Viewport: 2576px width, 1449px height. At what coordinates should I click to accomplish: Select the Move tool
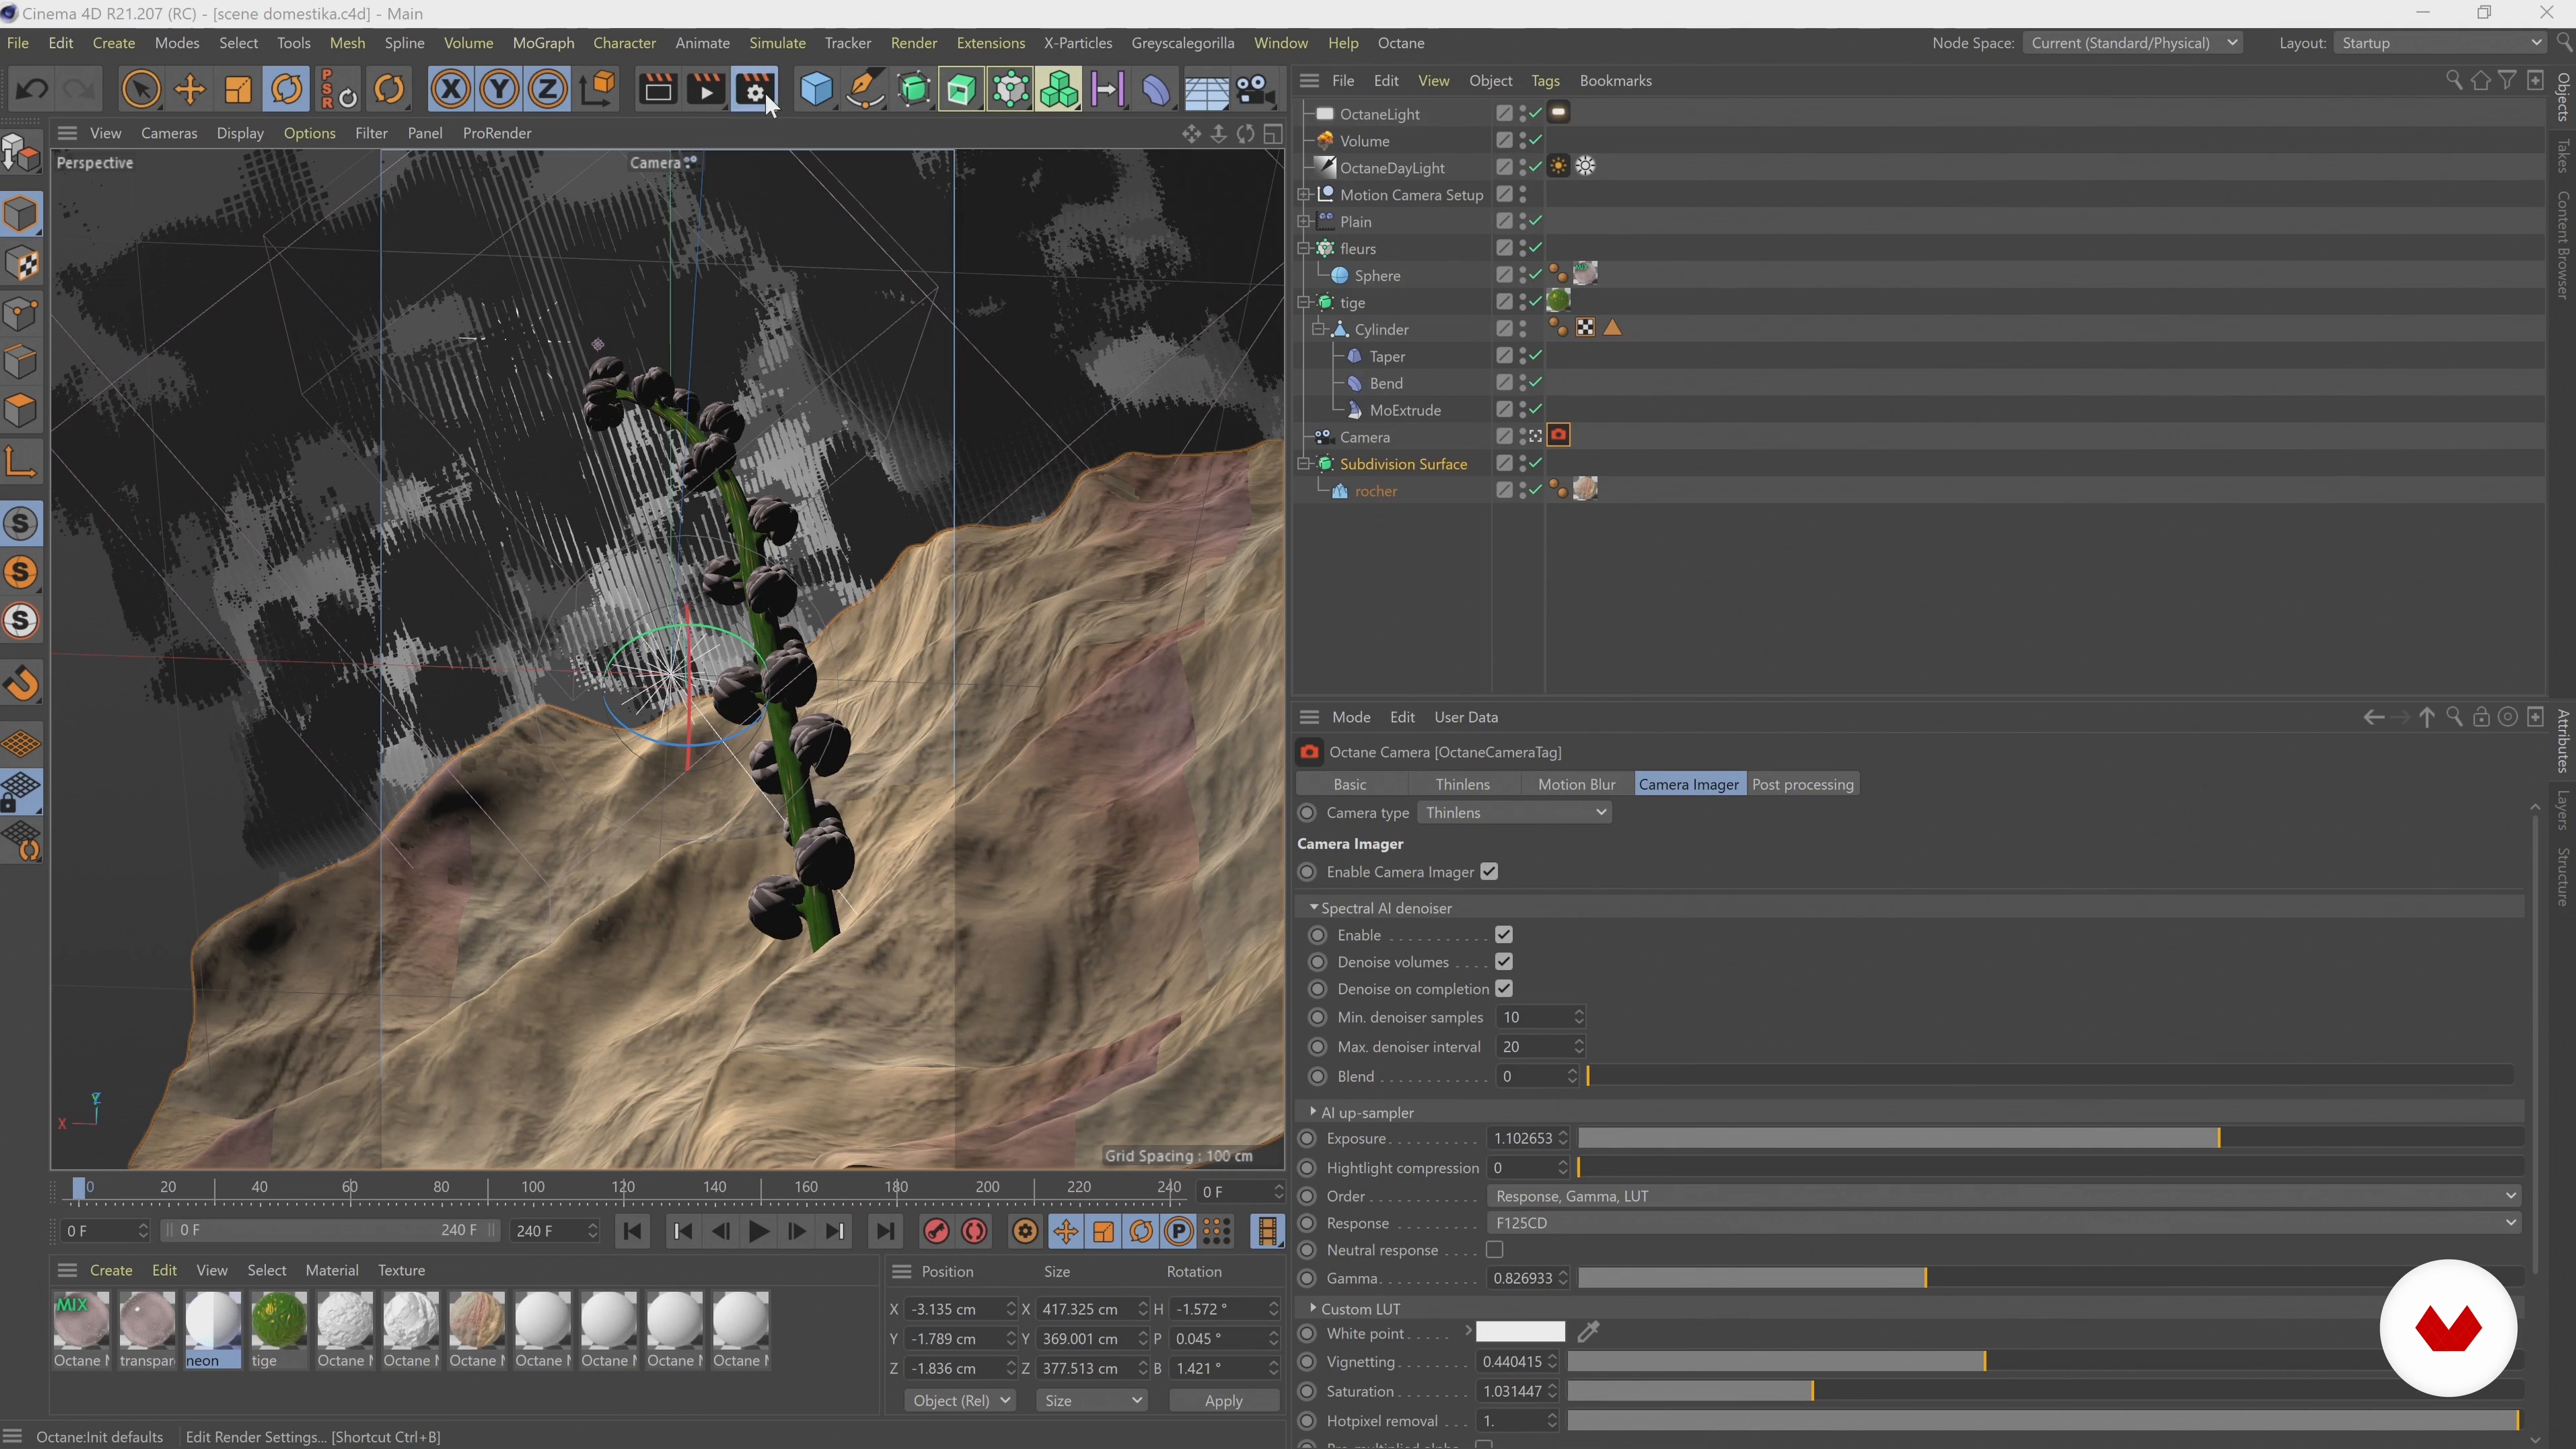189,90
